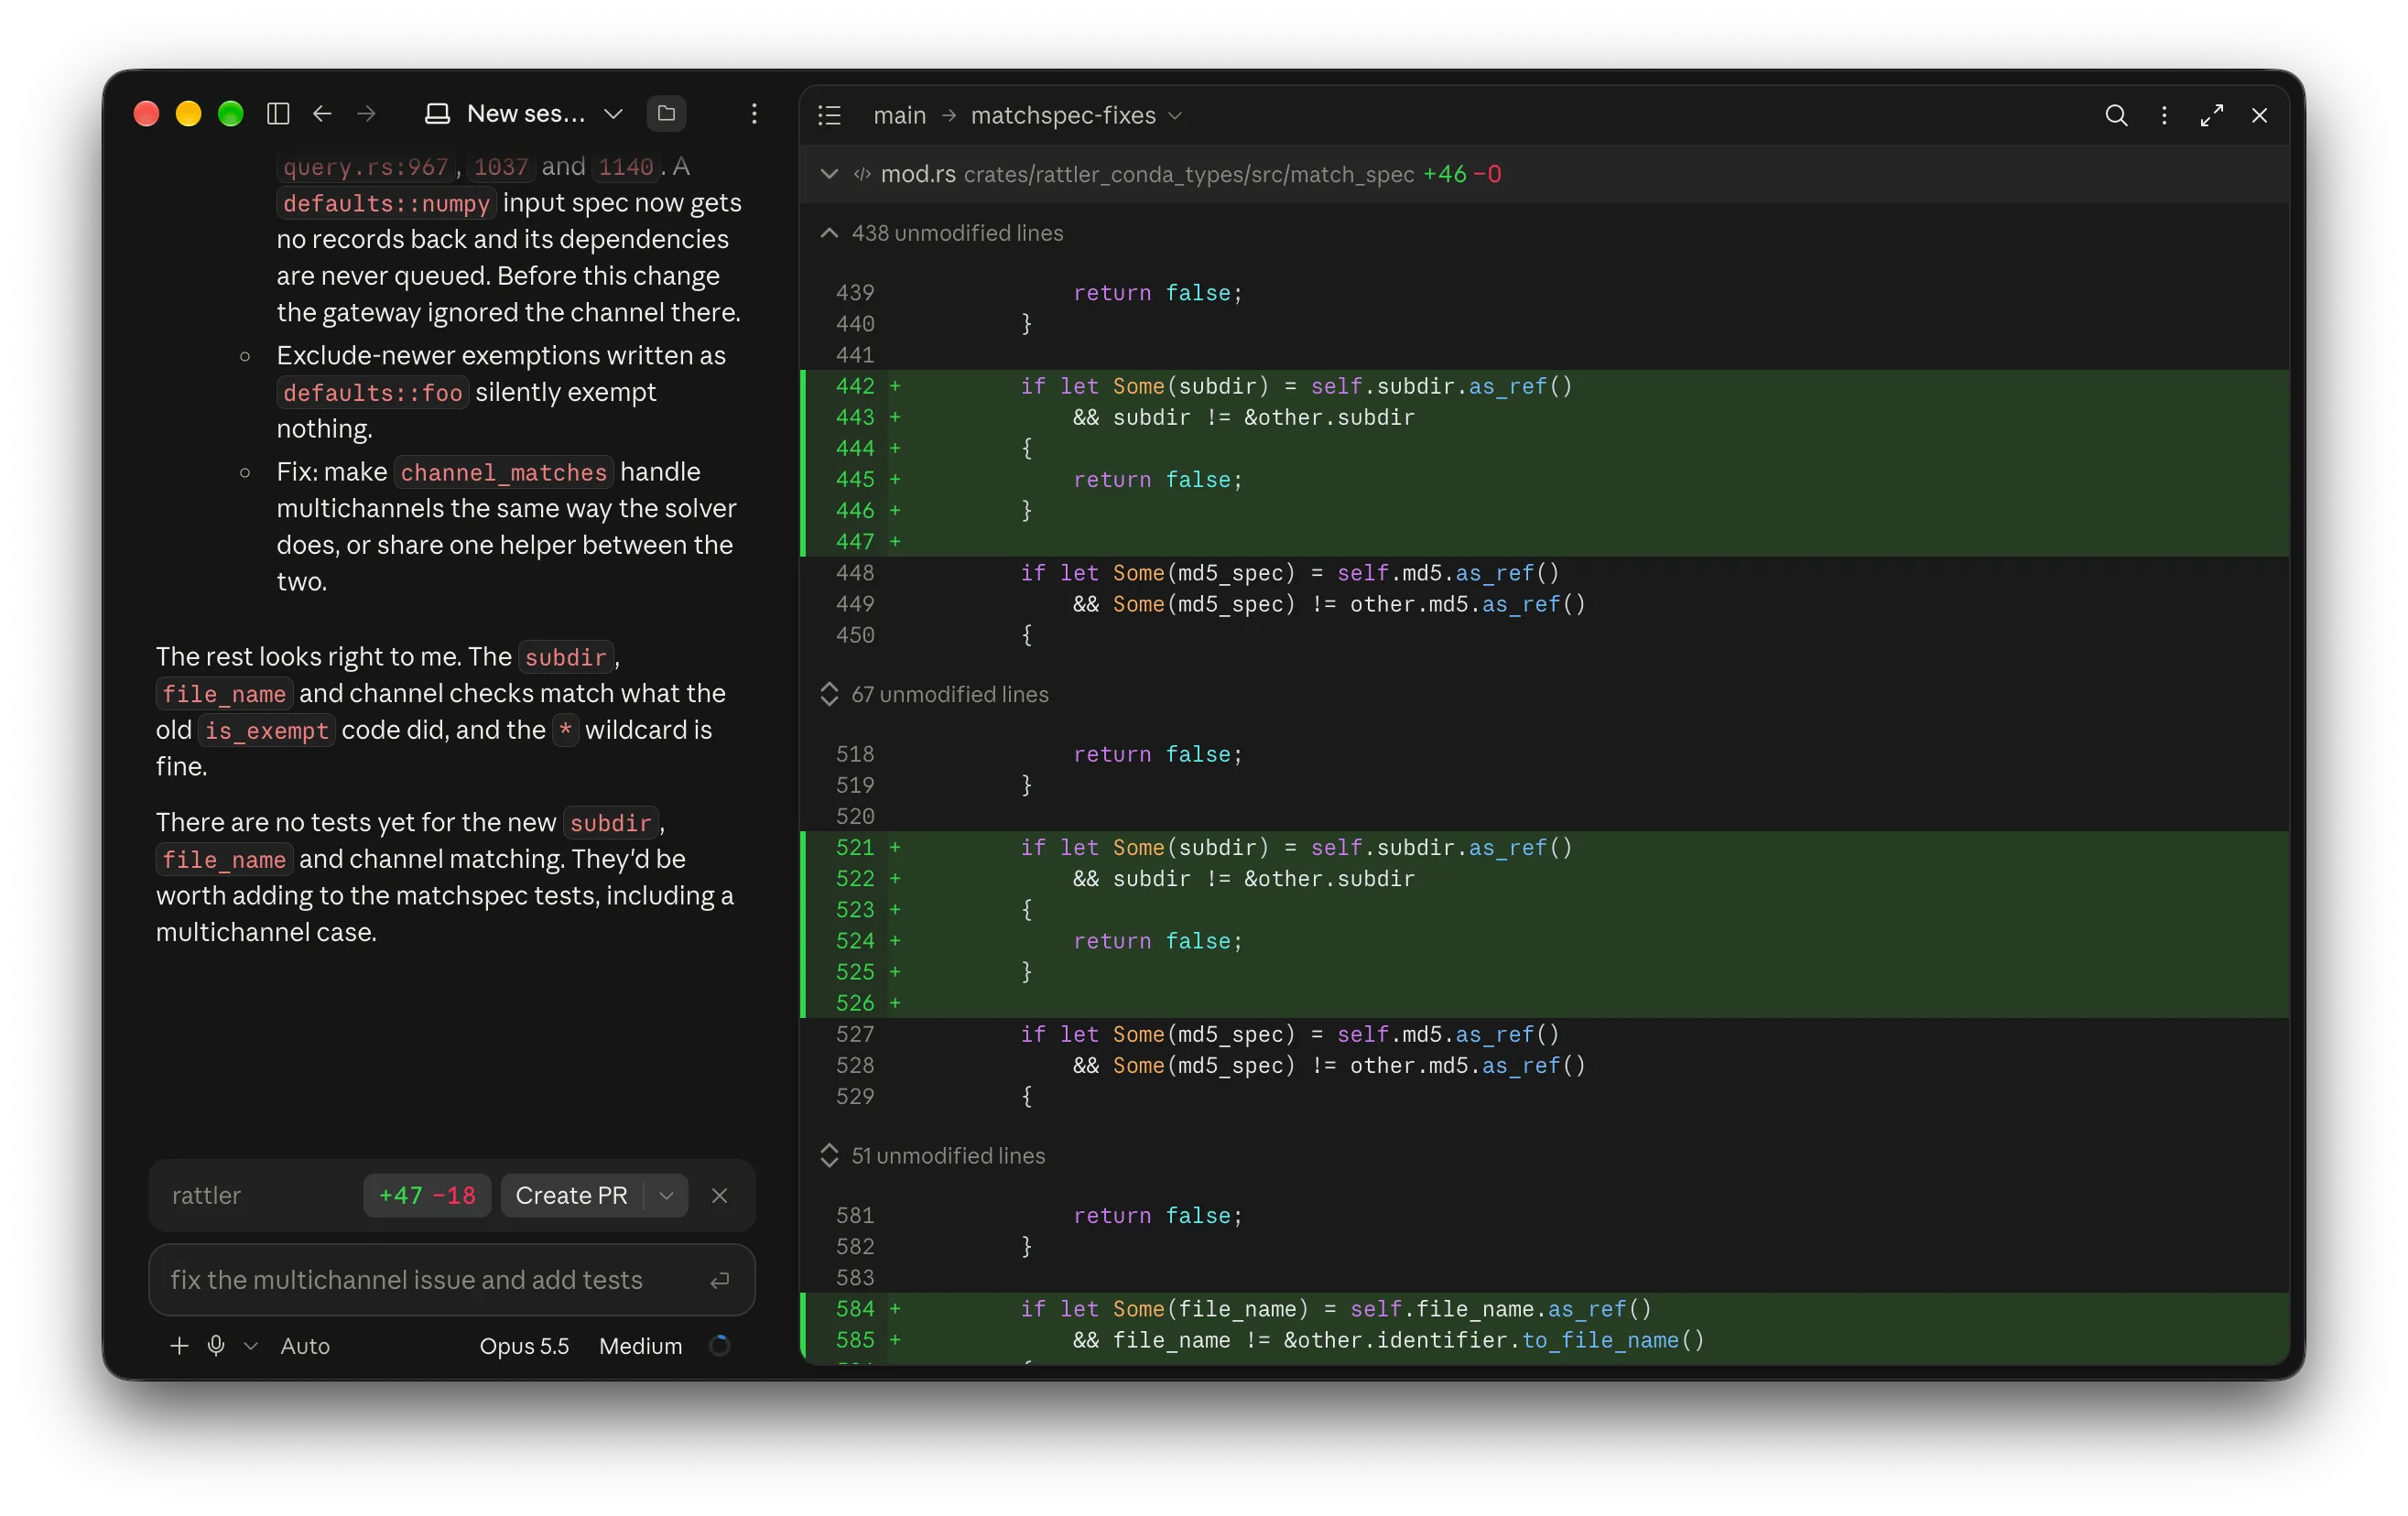Change the Medium effort level
Viewport: 2408px width, 1516px height.
pyautogui.click(x=640, y=1345)
